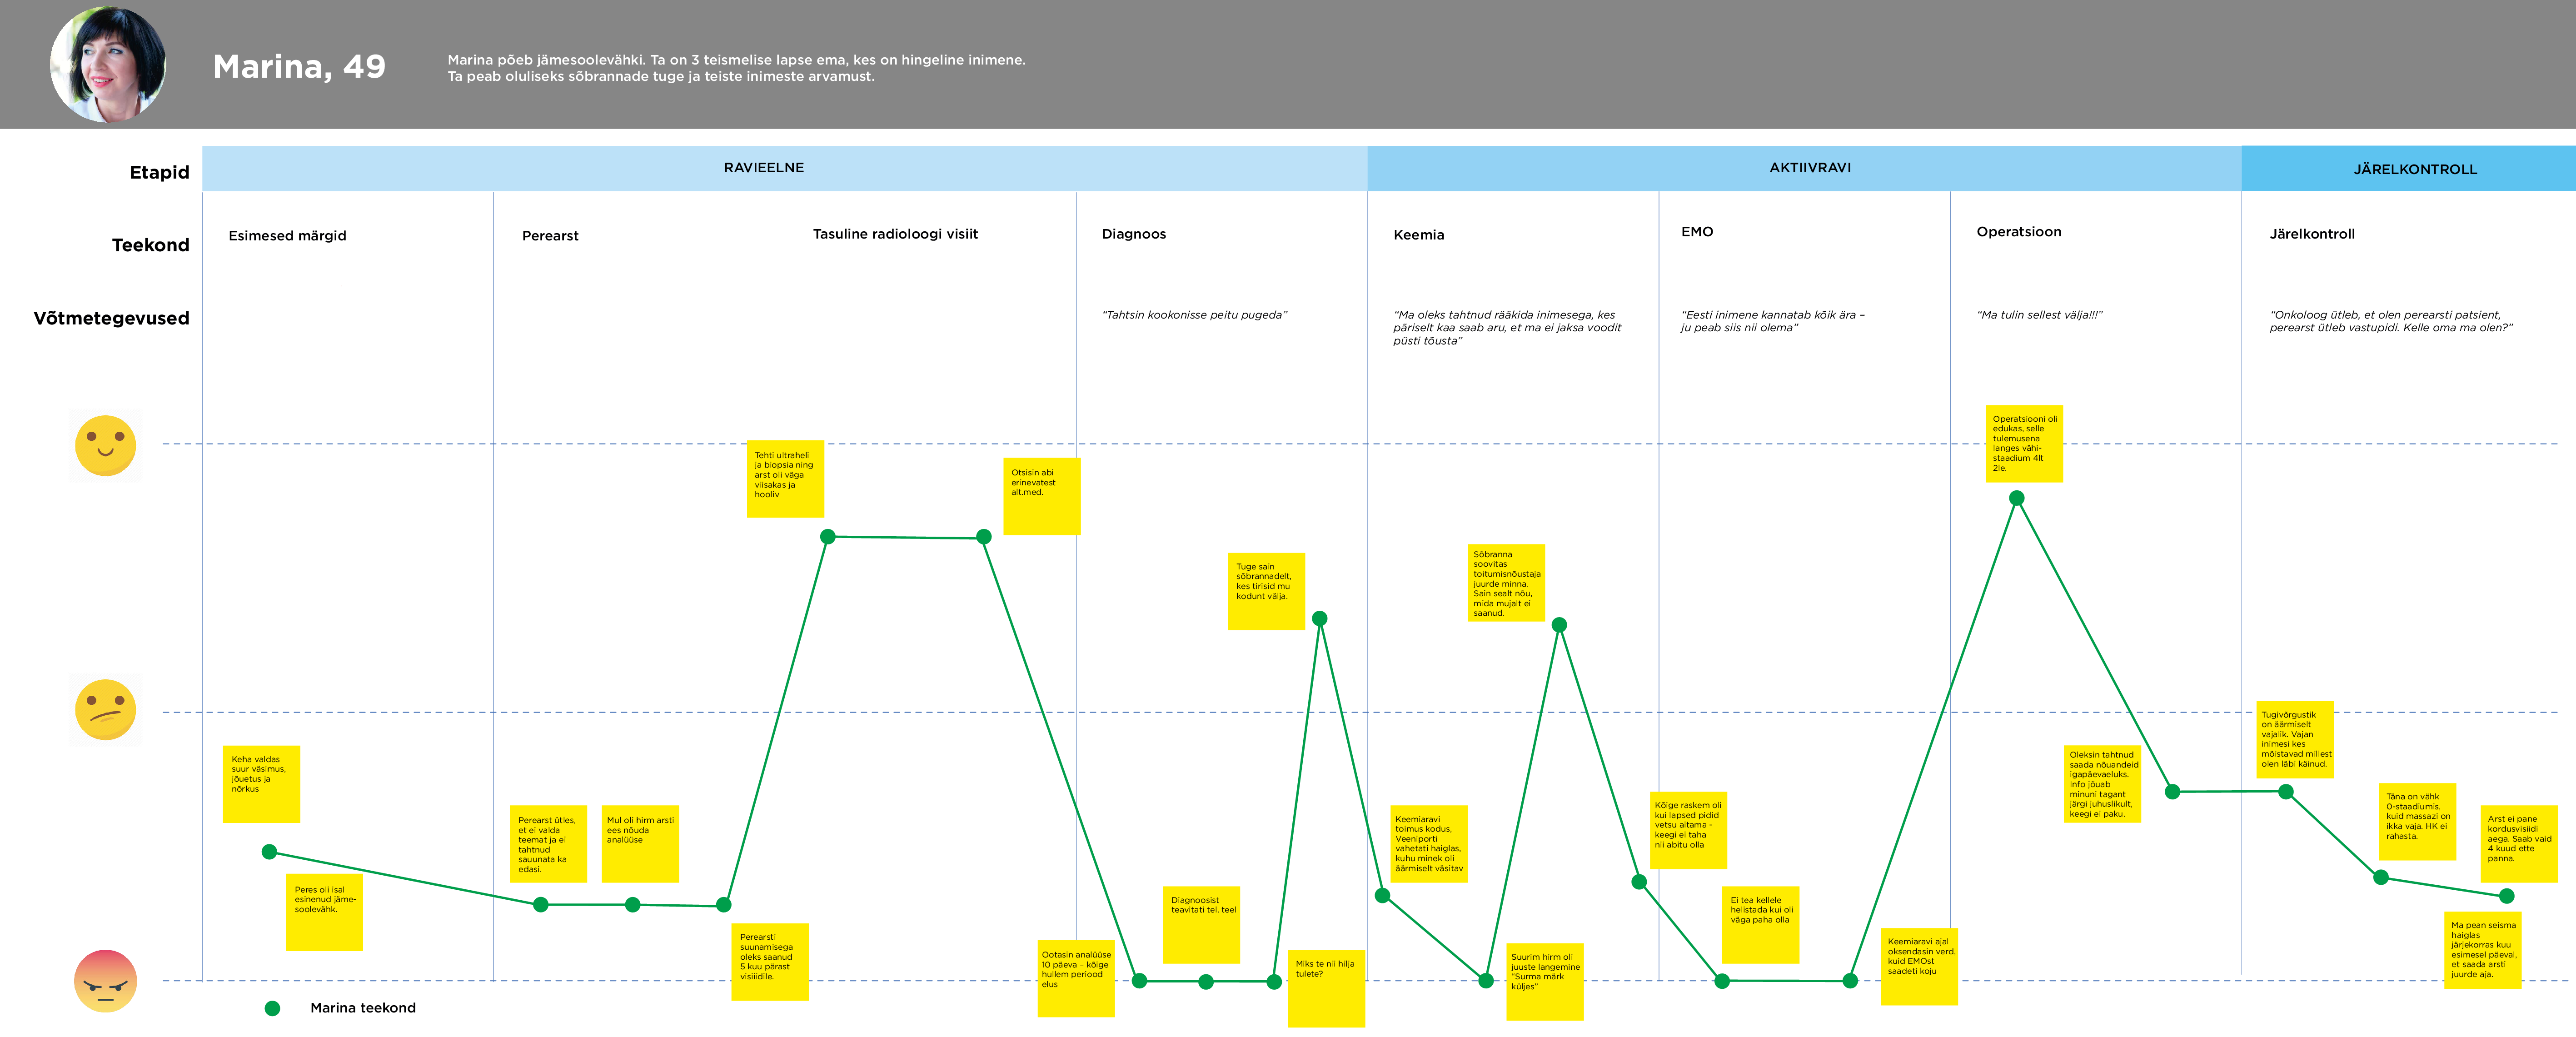Click the Operatsioon peak journey point
Viewport: 2576px width, 1037px height.
[x=2016, y=498]
